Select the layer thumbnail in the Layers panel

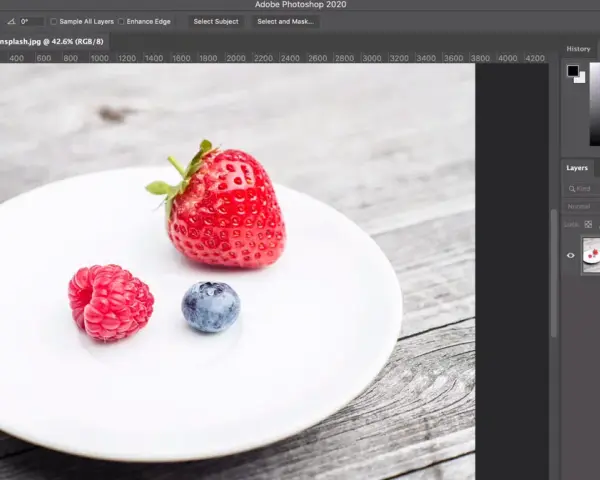click(x=591, y=255)
